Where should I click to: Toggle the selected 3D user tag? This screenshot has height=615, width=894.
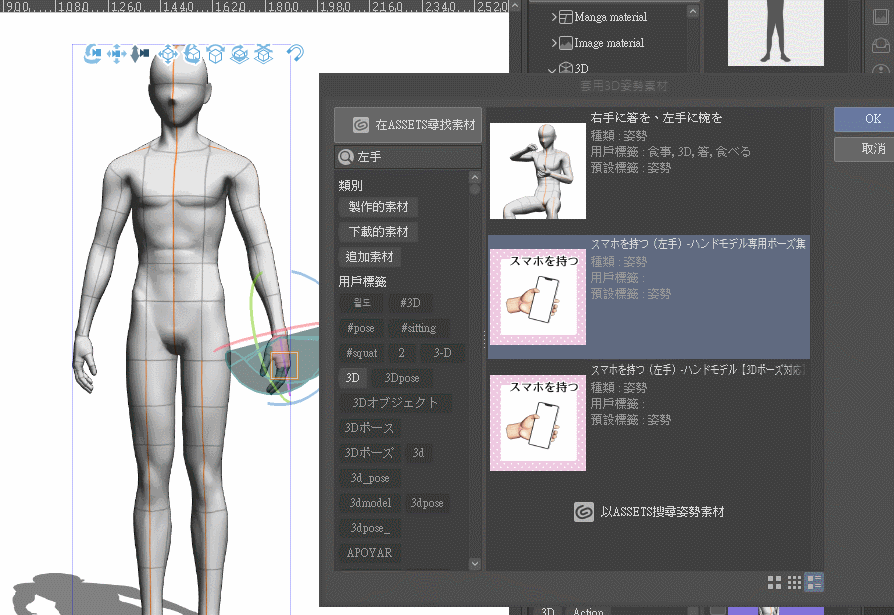tap(352, 378)
